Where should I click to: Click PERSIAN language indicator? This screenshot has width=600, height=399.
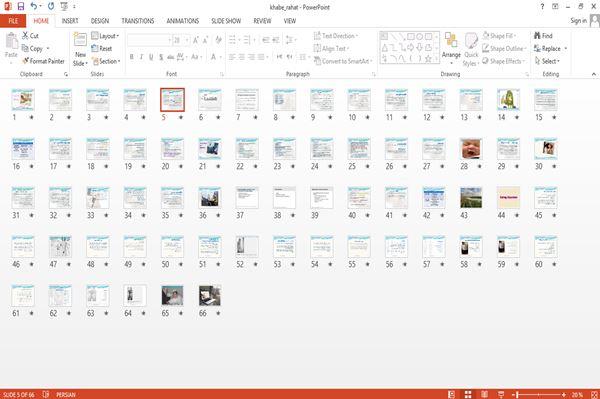66,394
